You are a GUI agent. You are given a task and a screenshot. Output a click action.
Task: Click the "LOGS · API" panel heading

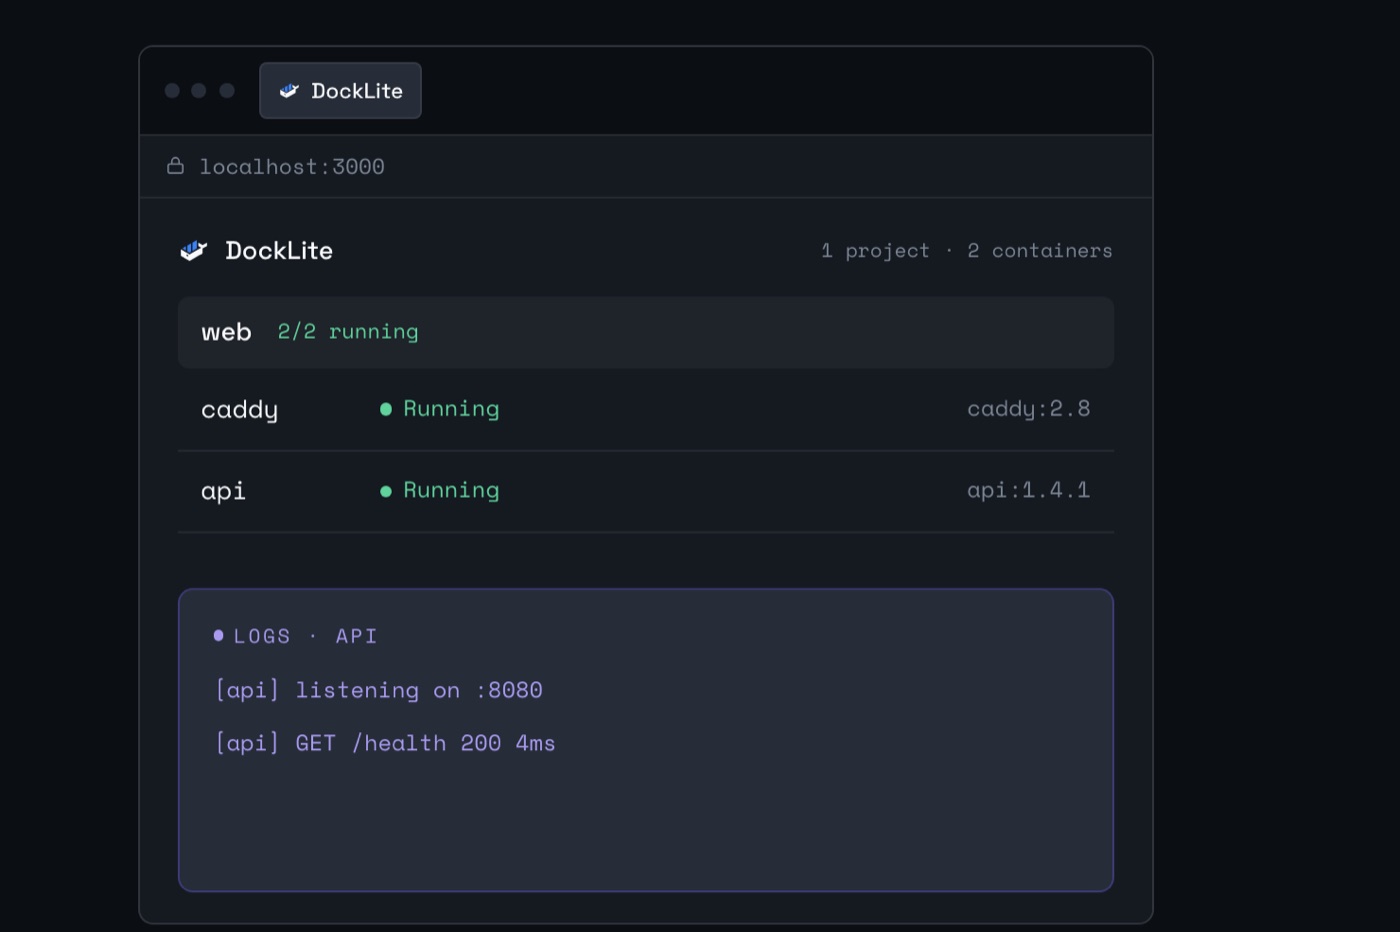tap(305, 636)
